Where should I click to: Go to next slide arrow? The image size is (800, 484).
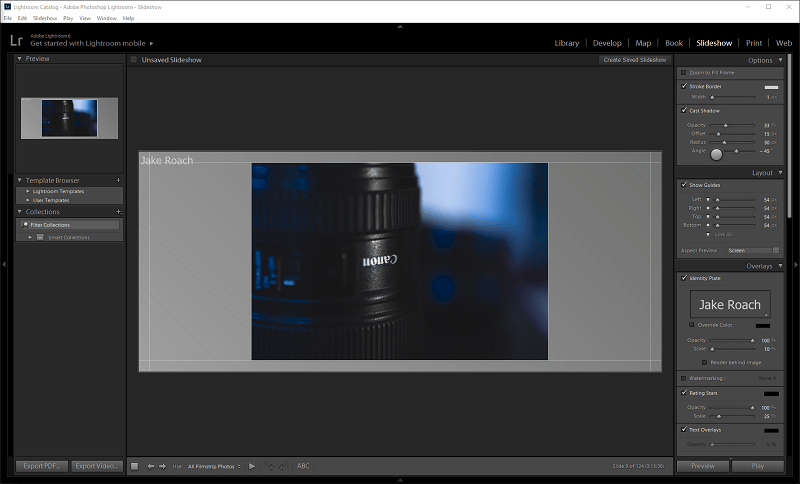point(163,466)
